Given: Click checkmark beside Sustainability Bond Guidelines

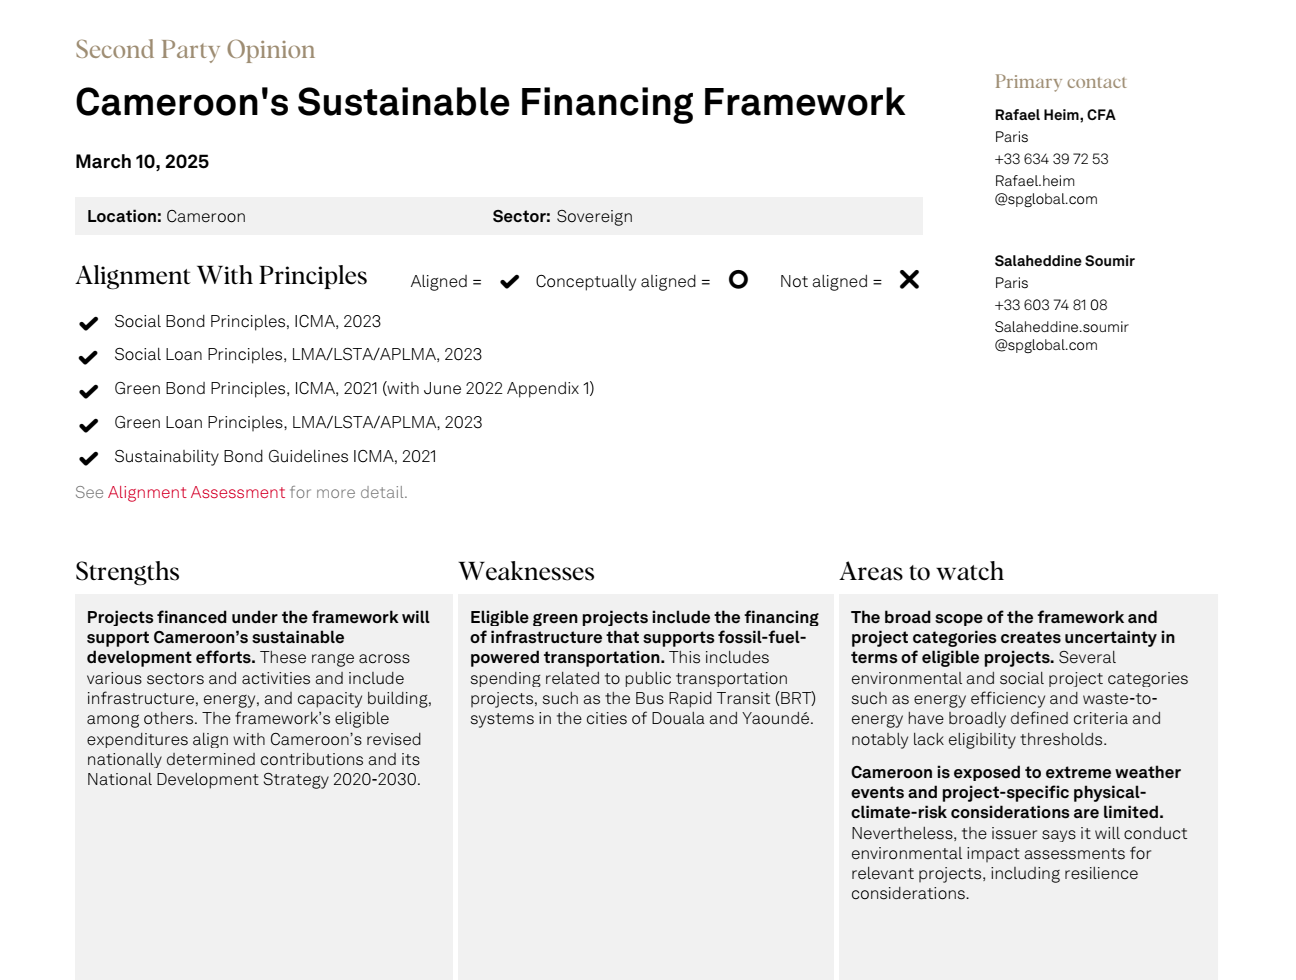Looking at the screenshot, I should click(88, 458).
